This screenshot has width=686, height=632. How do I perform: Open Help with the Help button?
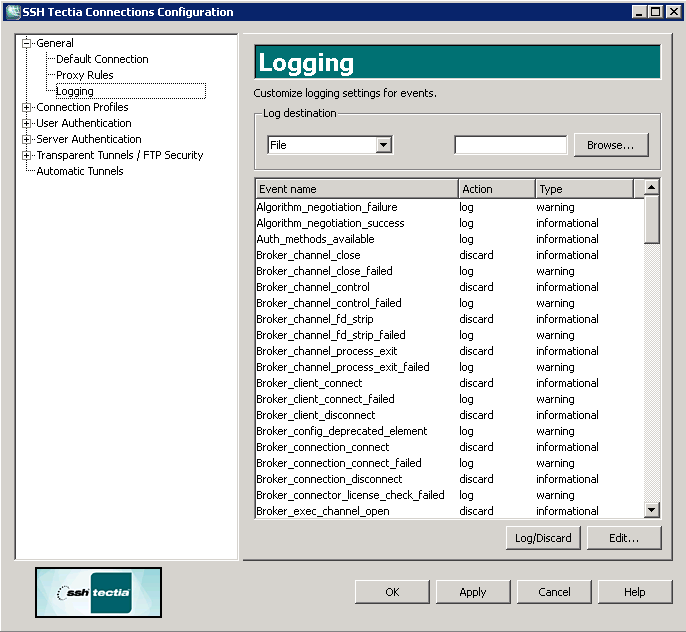click(635, 592)
